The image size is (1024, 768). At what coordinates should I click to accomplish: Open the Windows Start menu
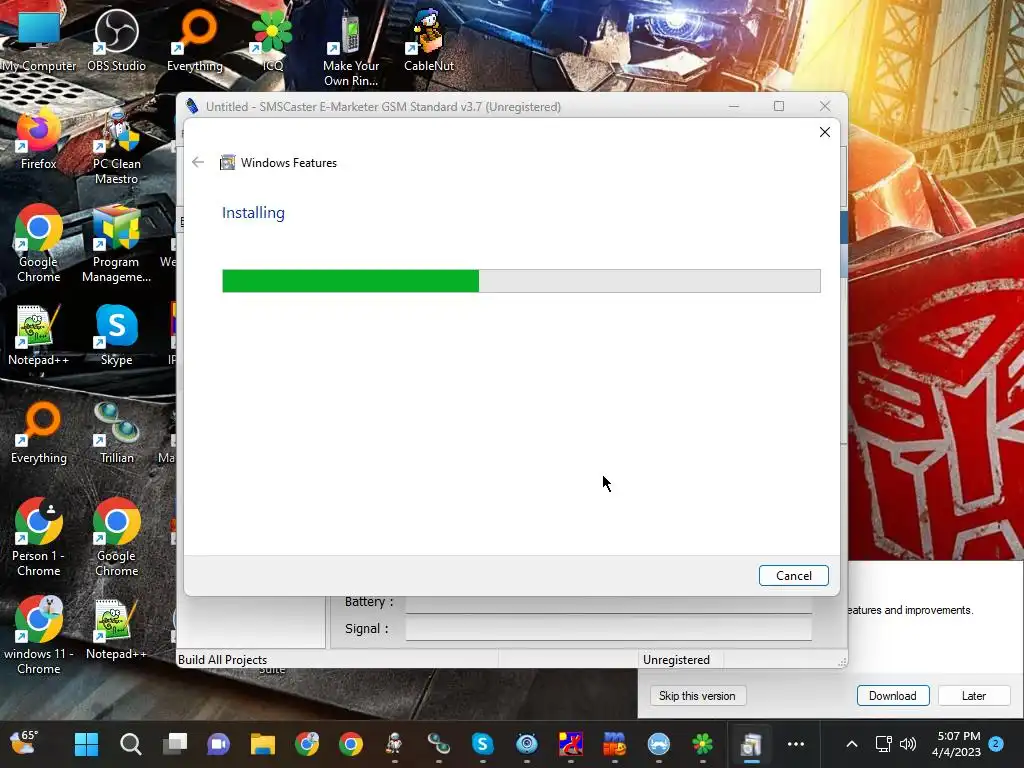pyautogui.click(x=86, y=744)
